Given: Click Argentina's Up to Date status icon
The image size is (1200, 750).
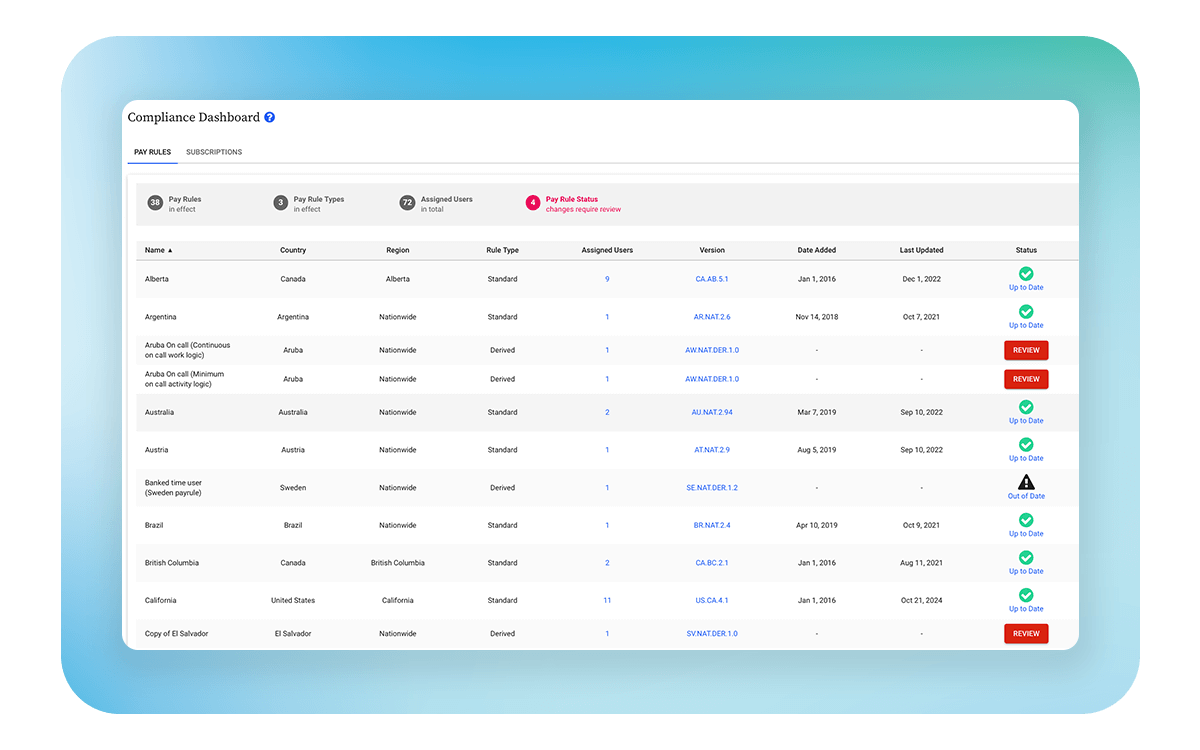Looking at the screenshot, I should 1026,311.
